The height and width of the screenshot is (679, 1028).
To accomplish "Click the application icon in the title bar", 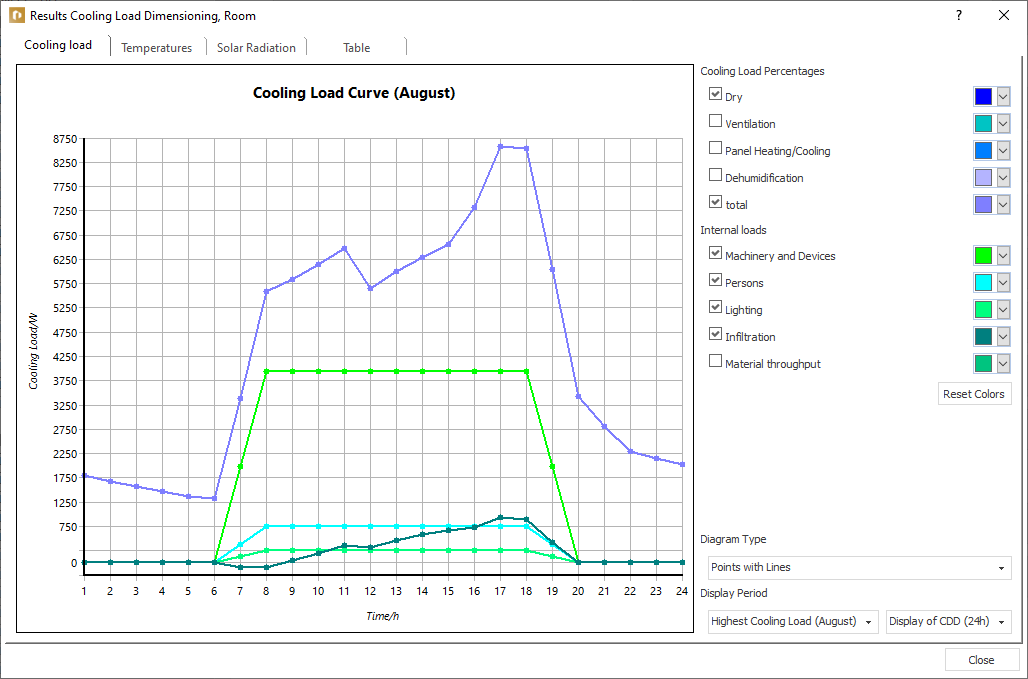I will pyautogui.click(x=15, y=15).
